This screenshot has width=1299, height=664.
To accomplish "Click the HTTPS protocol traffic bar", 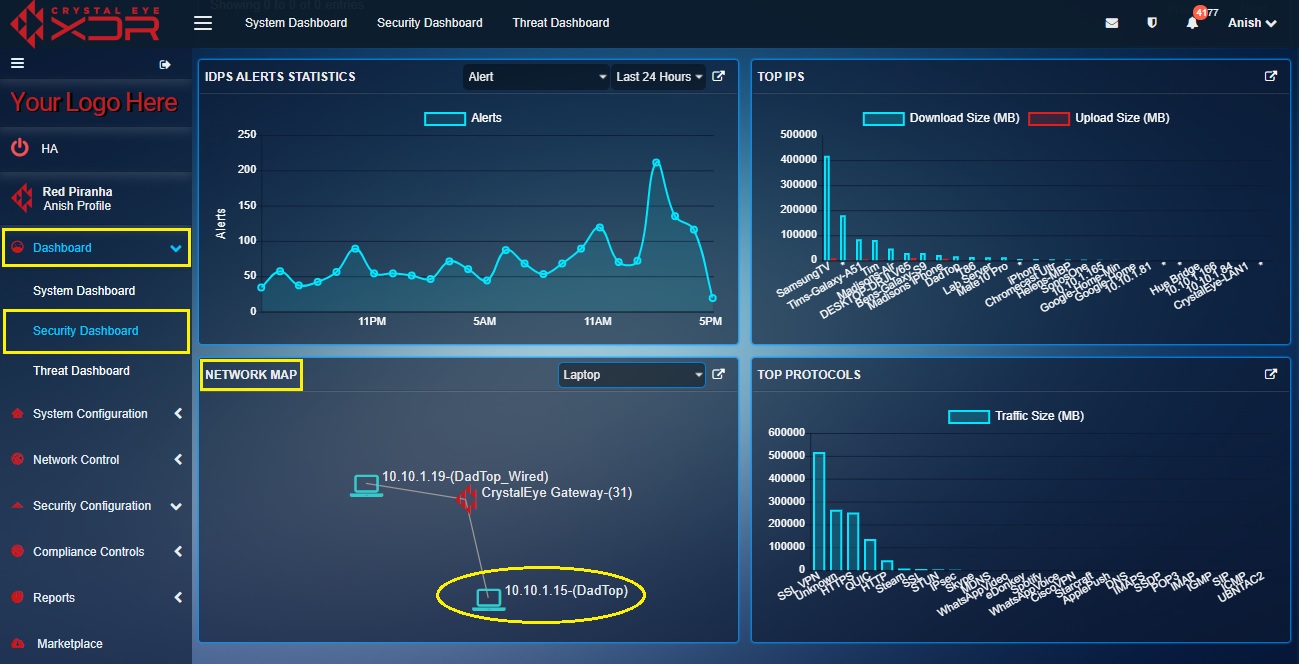I will (853, 541).
